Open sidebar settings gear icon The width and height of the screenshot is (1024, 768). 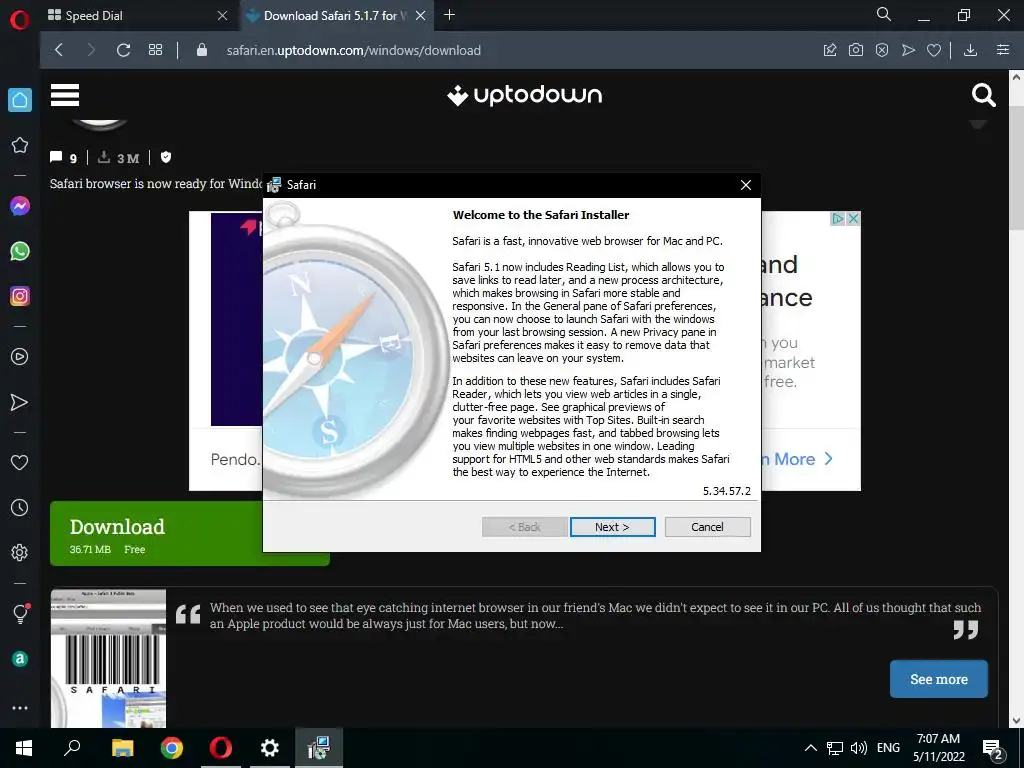point(20,552)
